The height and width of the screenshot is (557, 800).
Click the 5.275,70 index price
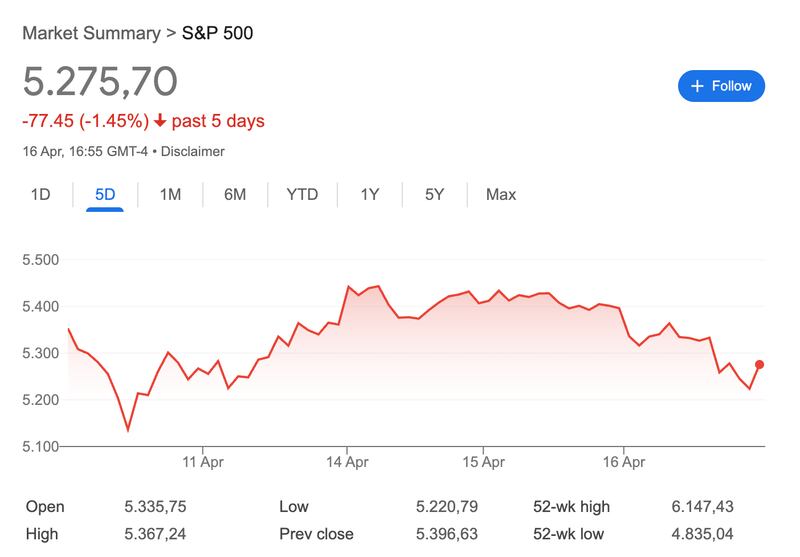pyautogui.click(x=100, y=81)
